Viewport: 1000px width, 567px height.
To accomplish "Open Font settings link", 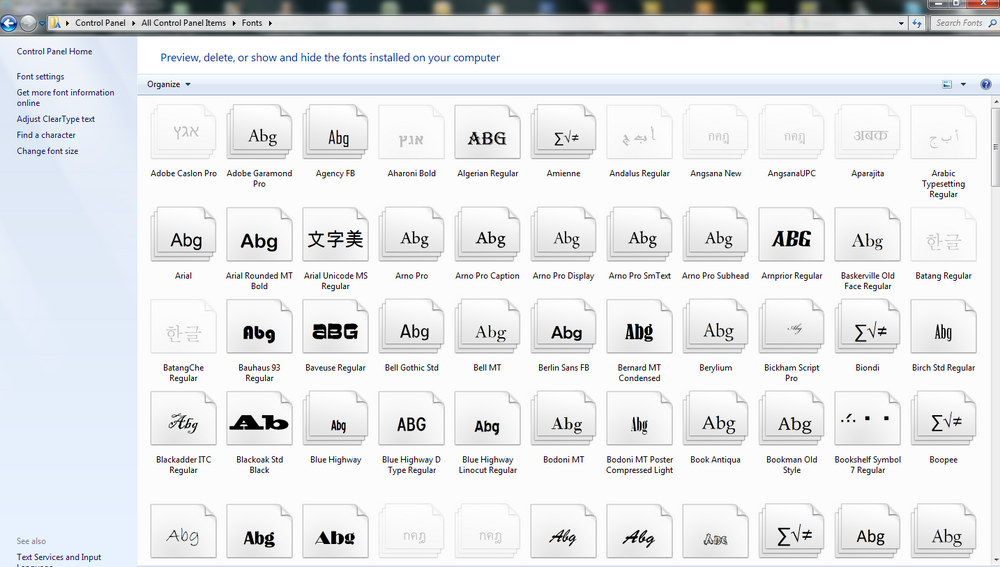I will [40, 77].
